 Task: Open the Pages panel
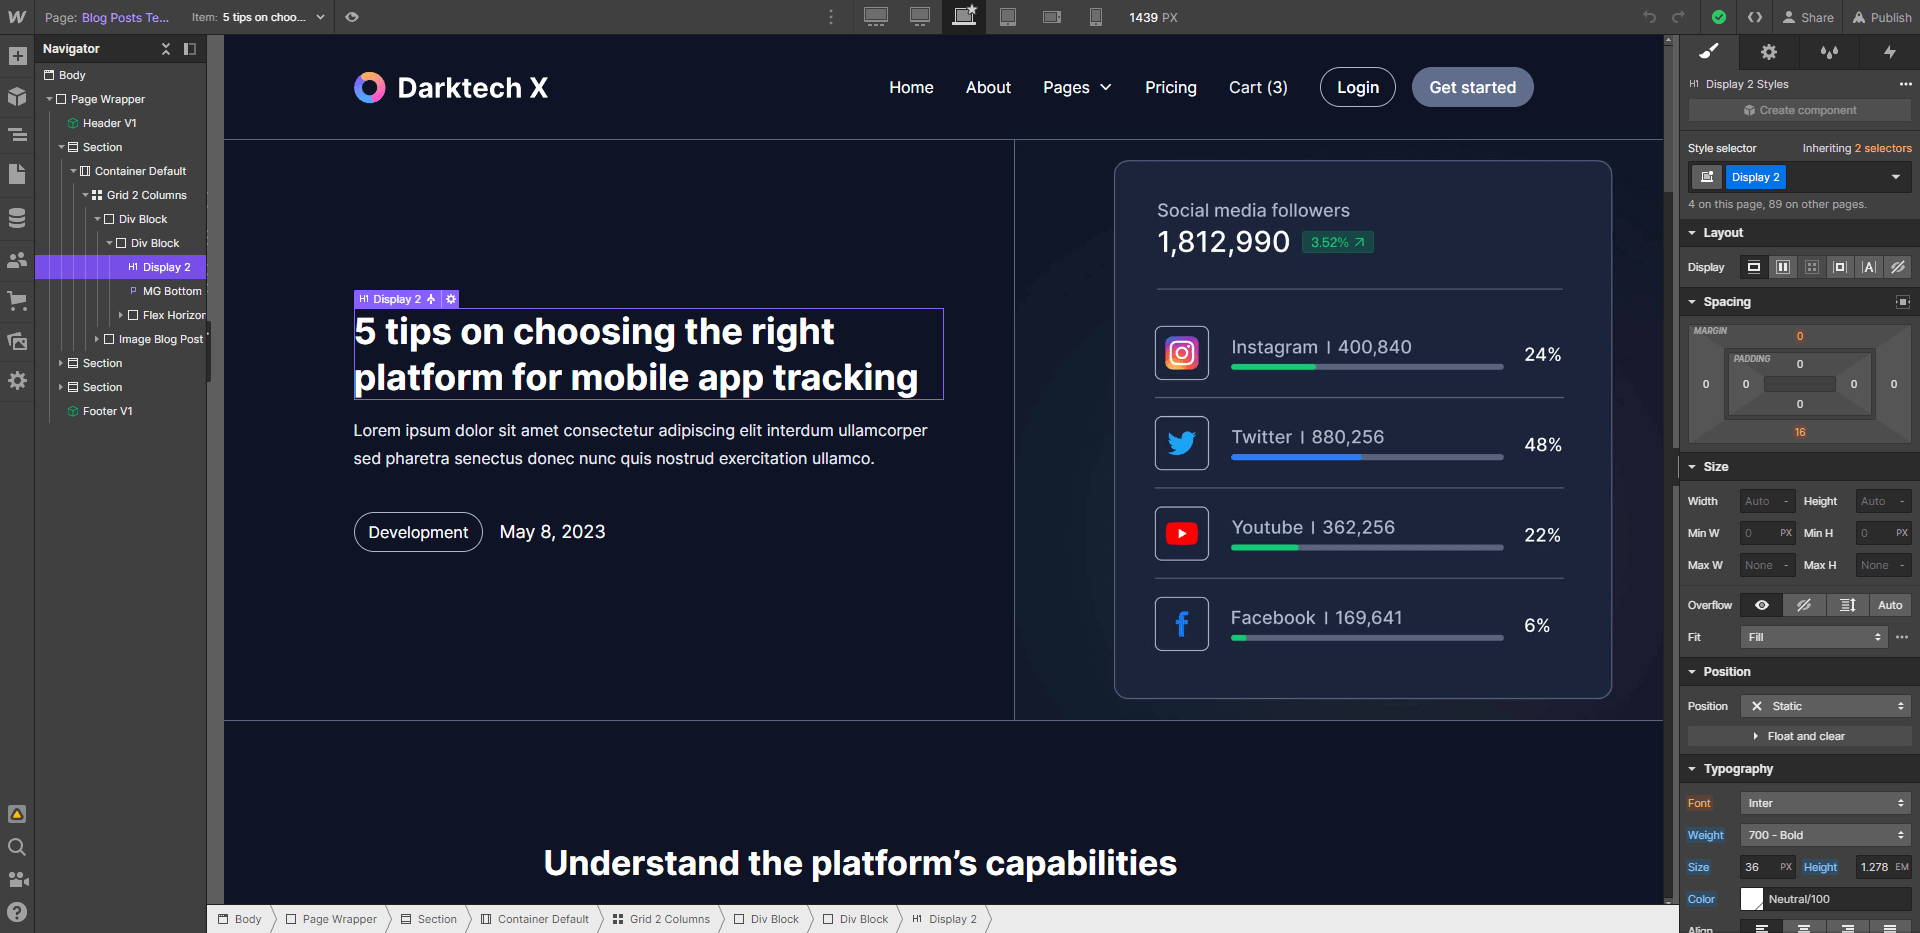tap(17, 174)
